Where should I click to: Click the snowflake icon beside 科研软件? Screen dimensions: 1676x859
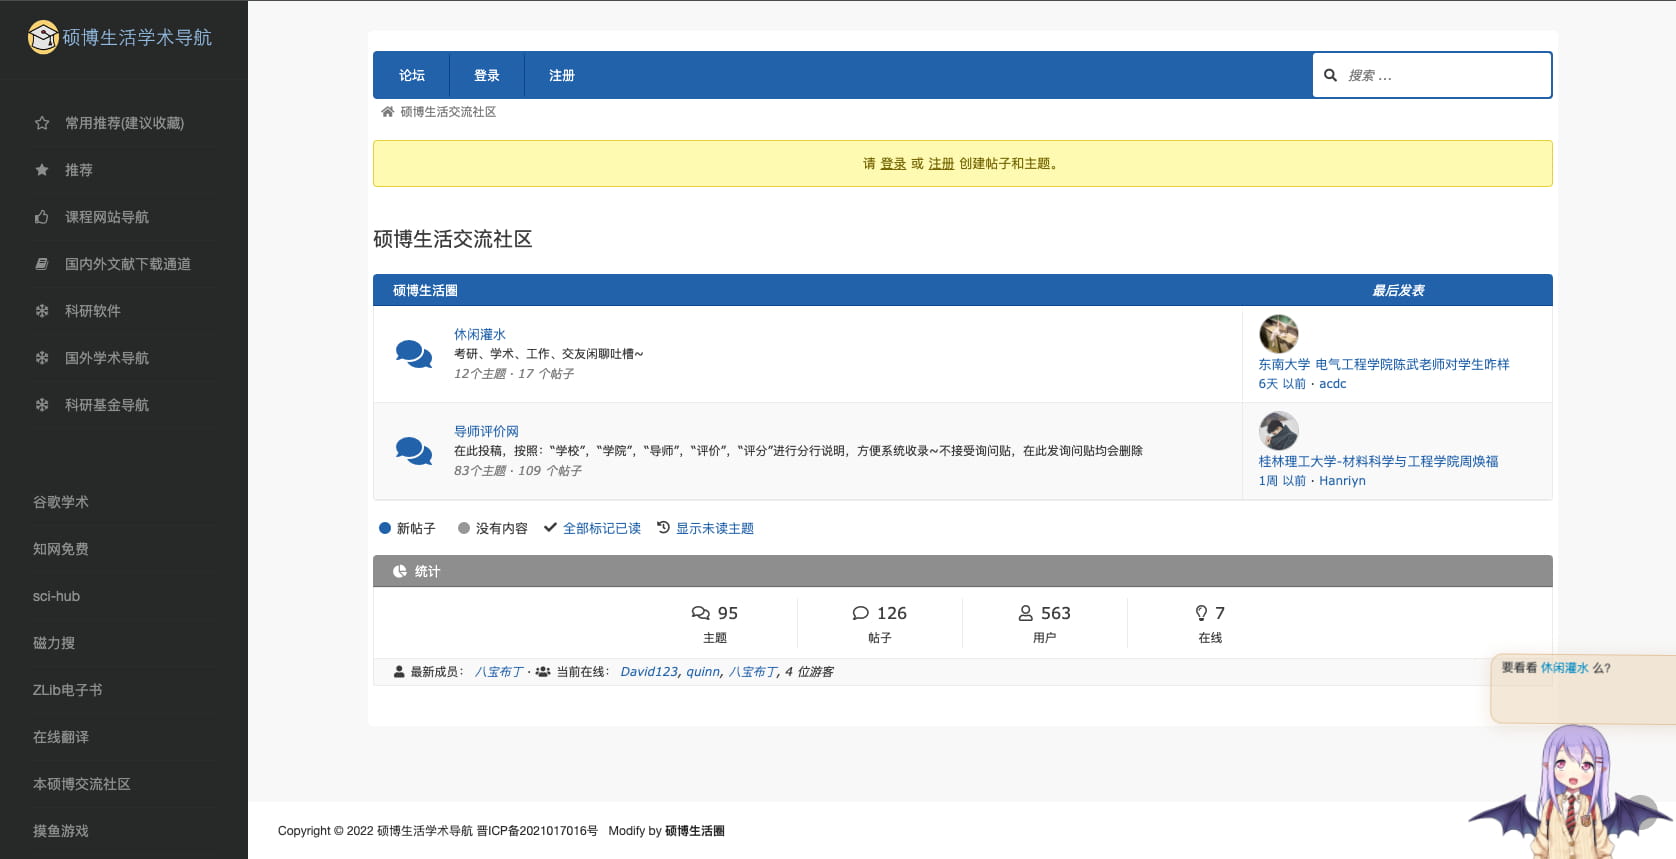42,311
